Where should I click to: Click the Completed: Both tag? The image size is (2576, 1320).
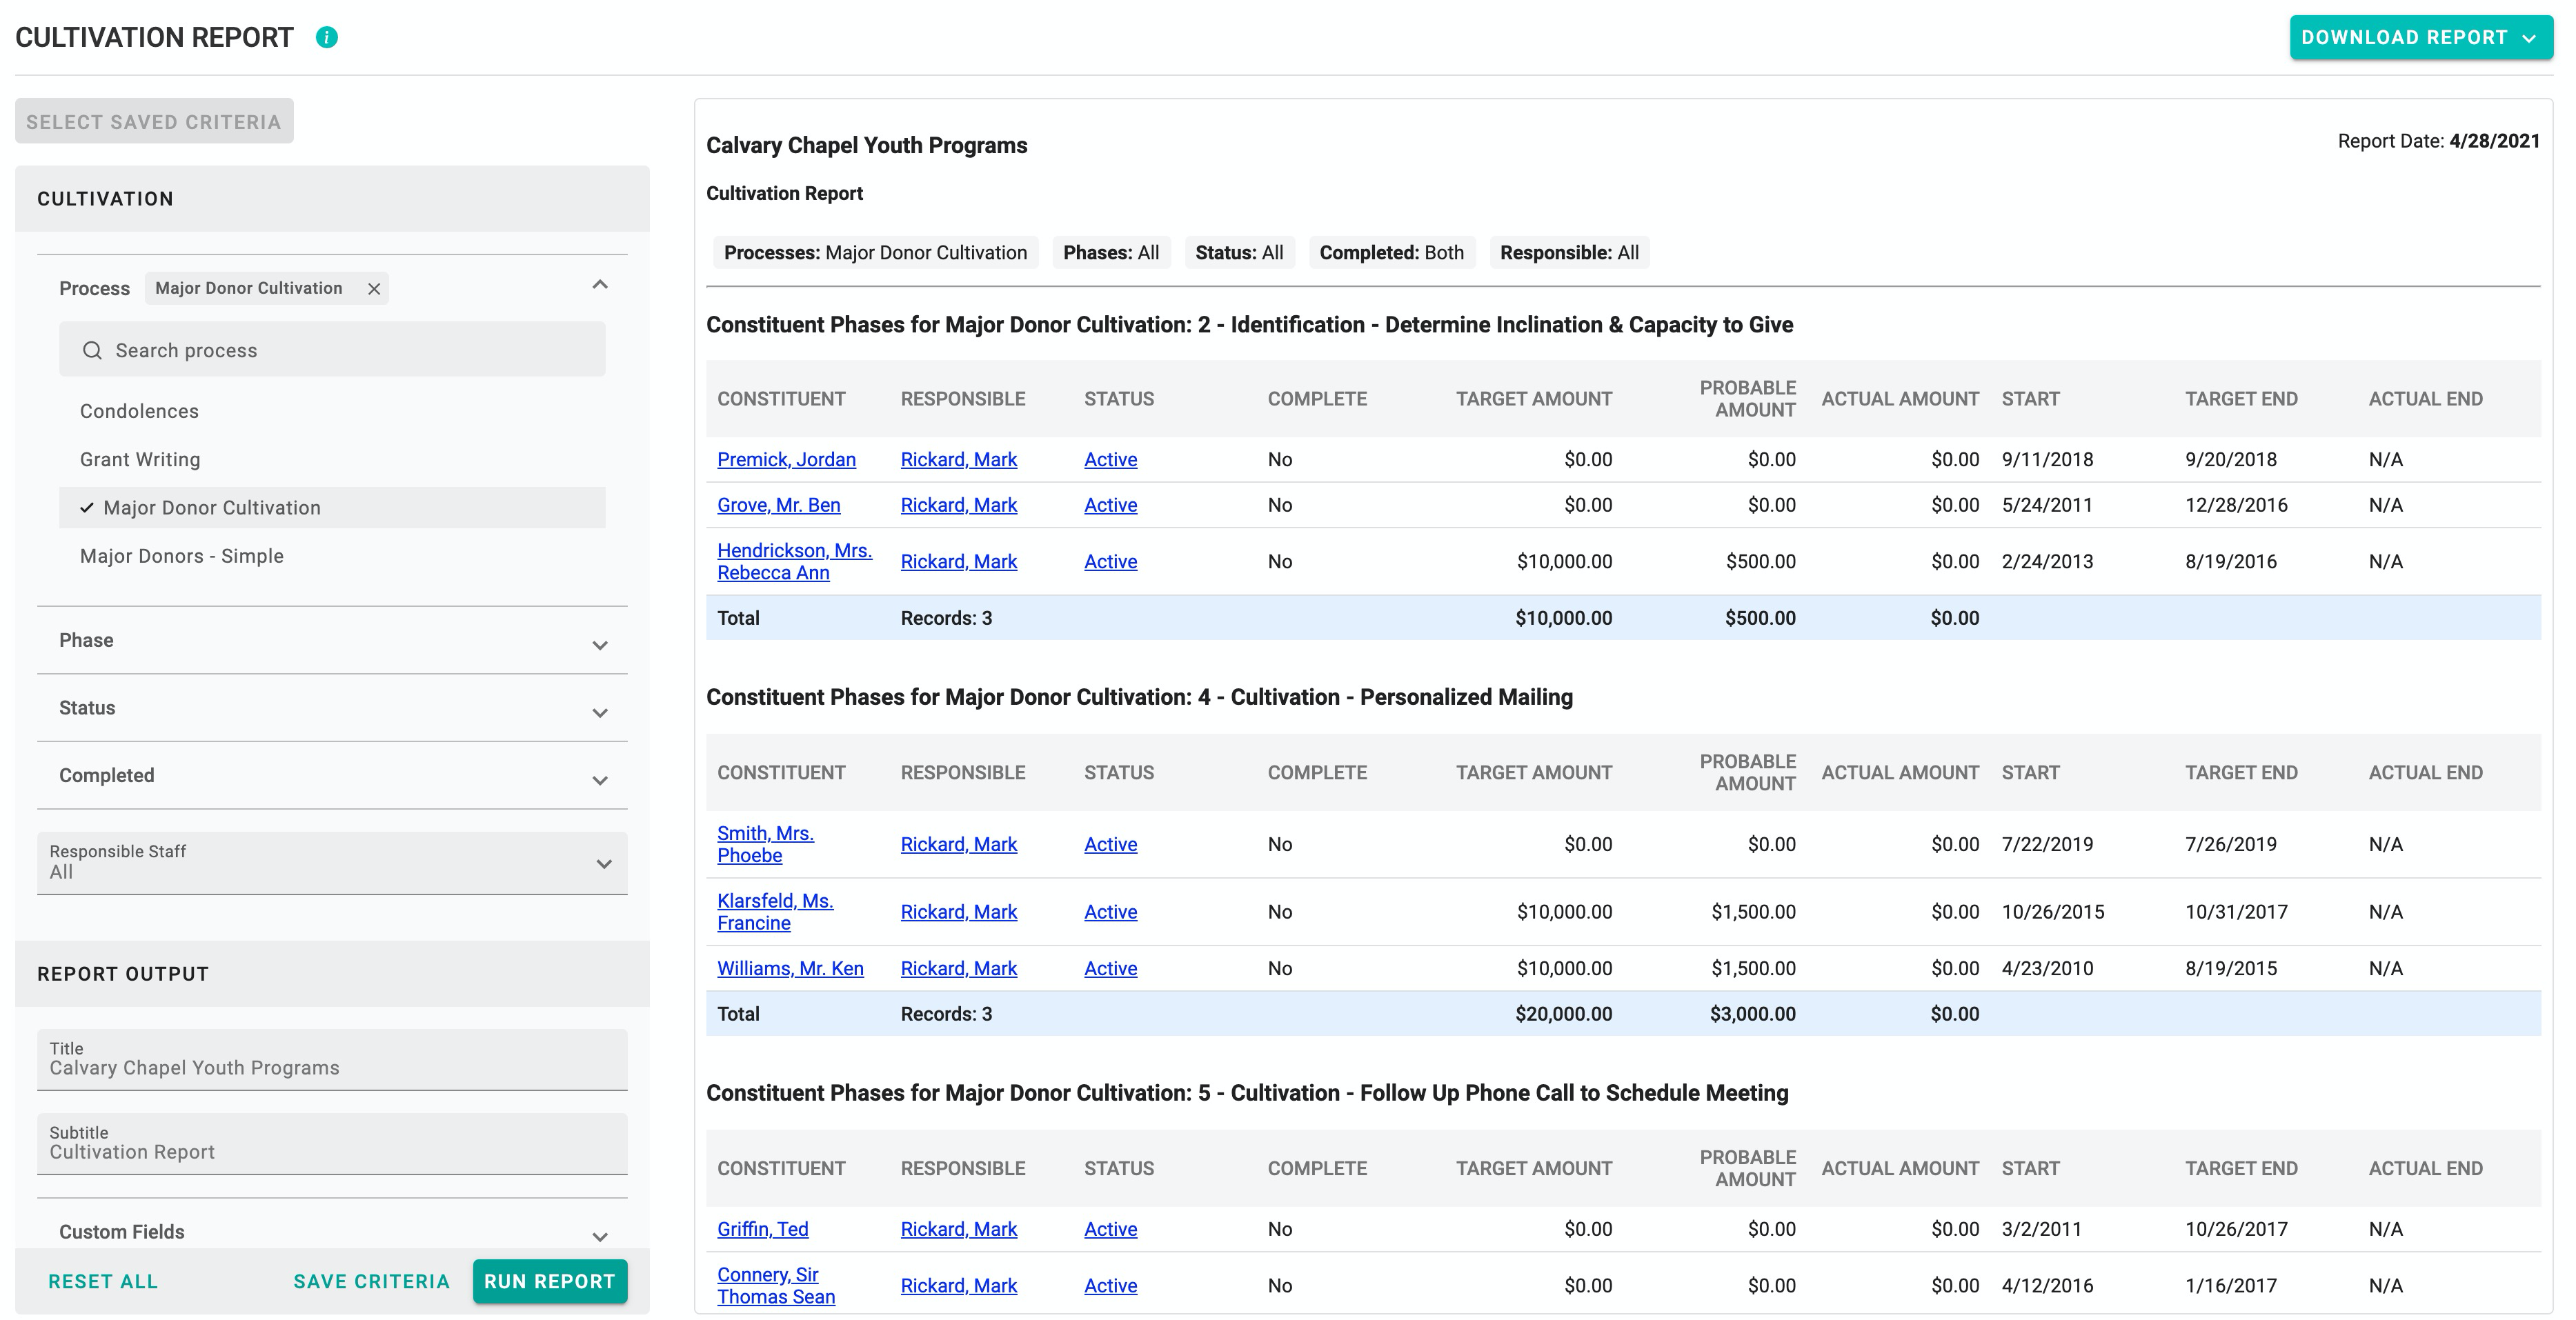tap(1391, 252)
